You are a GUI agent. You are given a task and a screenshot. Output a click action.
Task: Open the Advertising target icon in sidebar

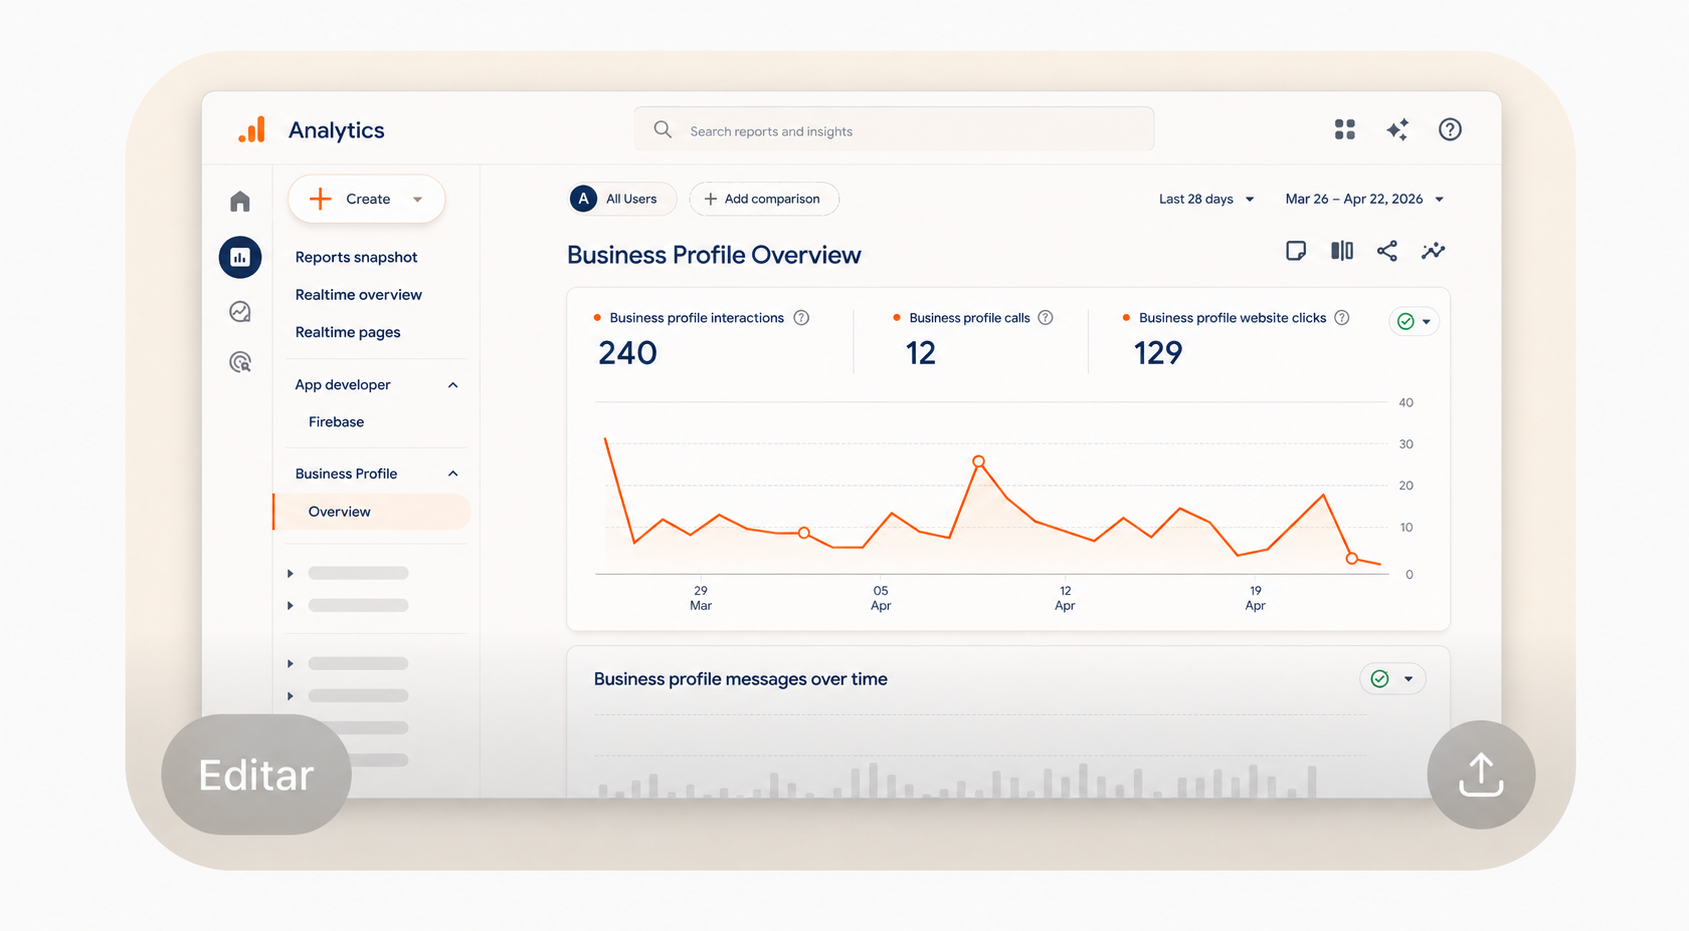[240, 362]
